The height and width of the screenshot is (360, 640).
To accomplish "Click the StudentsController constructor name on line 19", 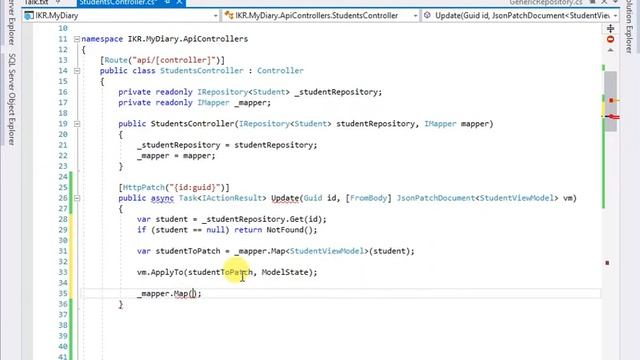I will click(193, 124).
